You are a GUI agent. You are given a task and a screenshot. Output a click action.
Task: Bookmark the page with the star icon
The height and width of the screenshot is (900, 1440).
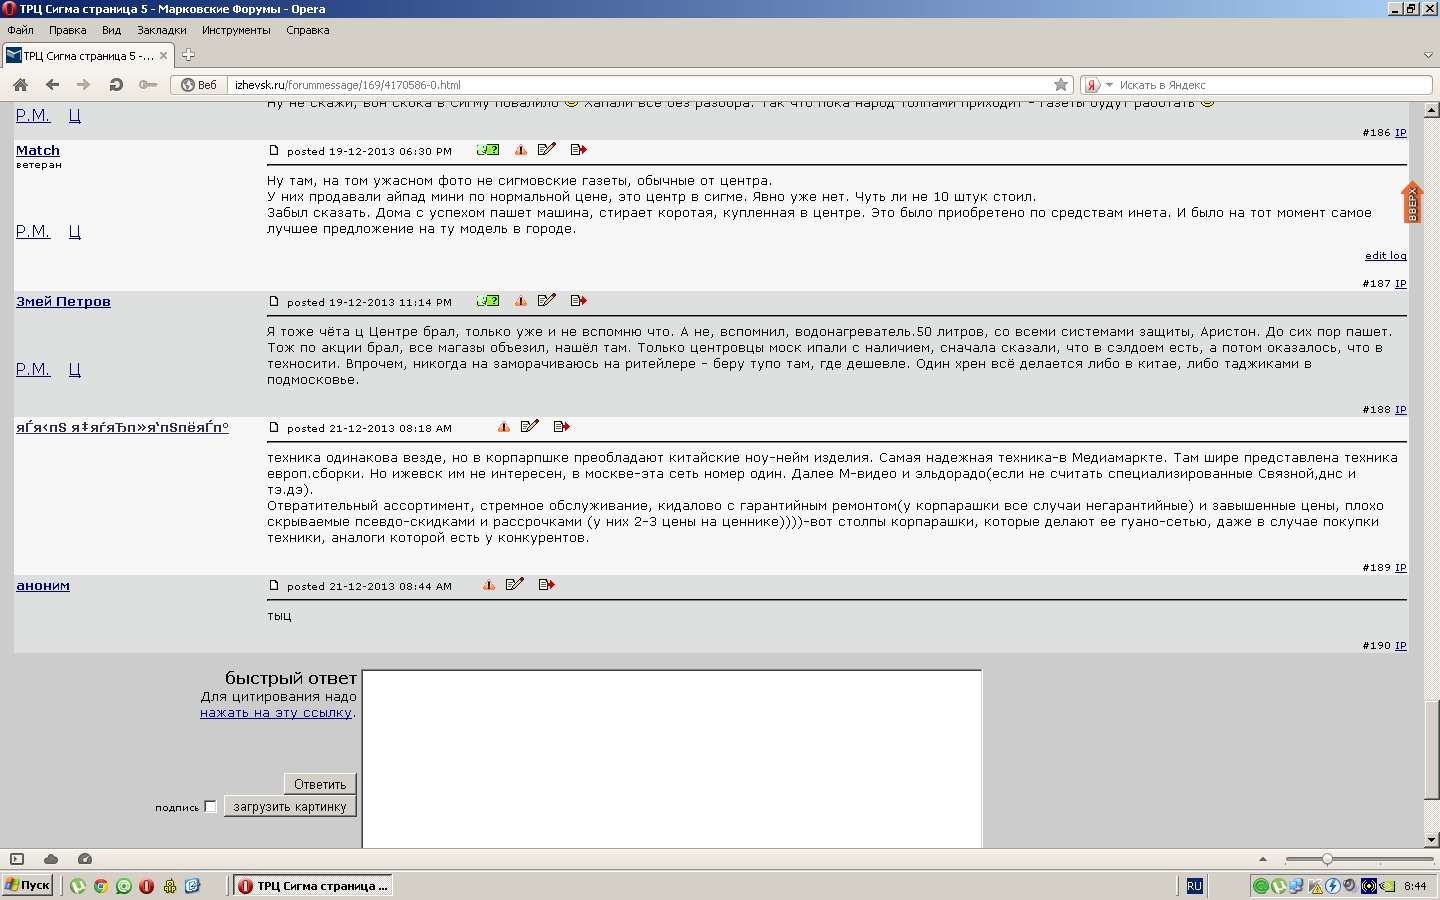coord(1061,85)
